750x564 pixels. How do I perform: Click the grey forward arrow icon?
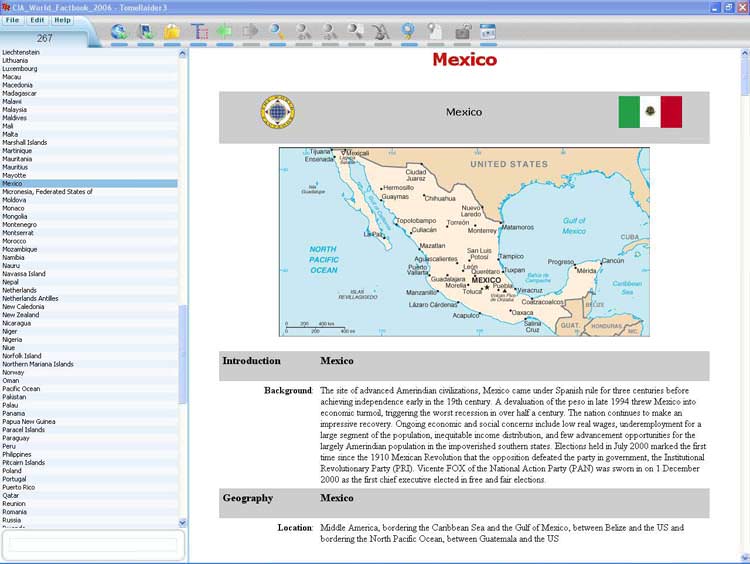[251, 32]
